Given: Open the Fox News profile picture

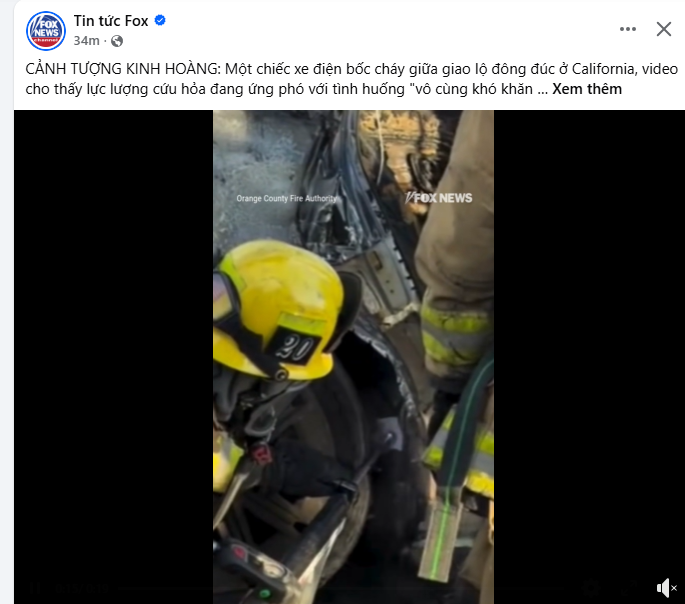Looking at the screenshot, I should (x=46, y=31).
